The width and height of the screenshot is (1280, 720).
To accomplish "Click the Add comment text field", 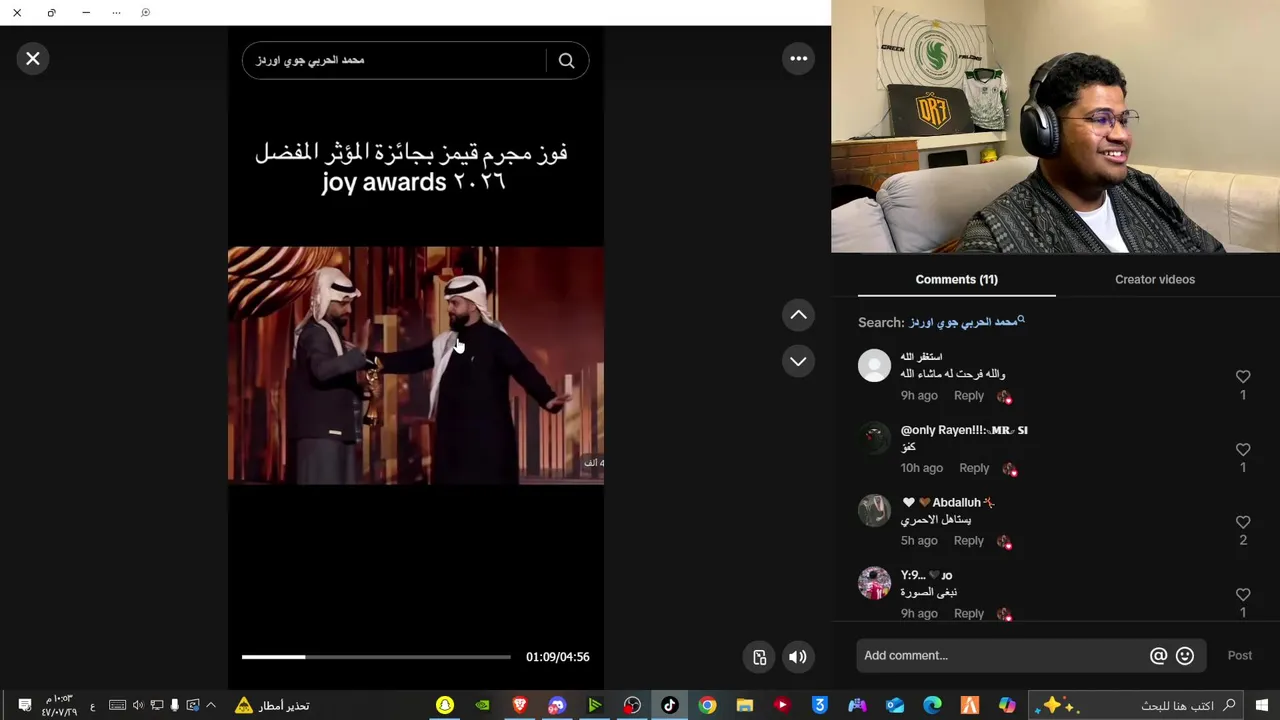I will [1000, 656].
